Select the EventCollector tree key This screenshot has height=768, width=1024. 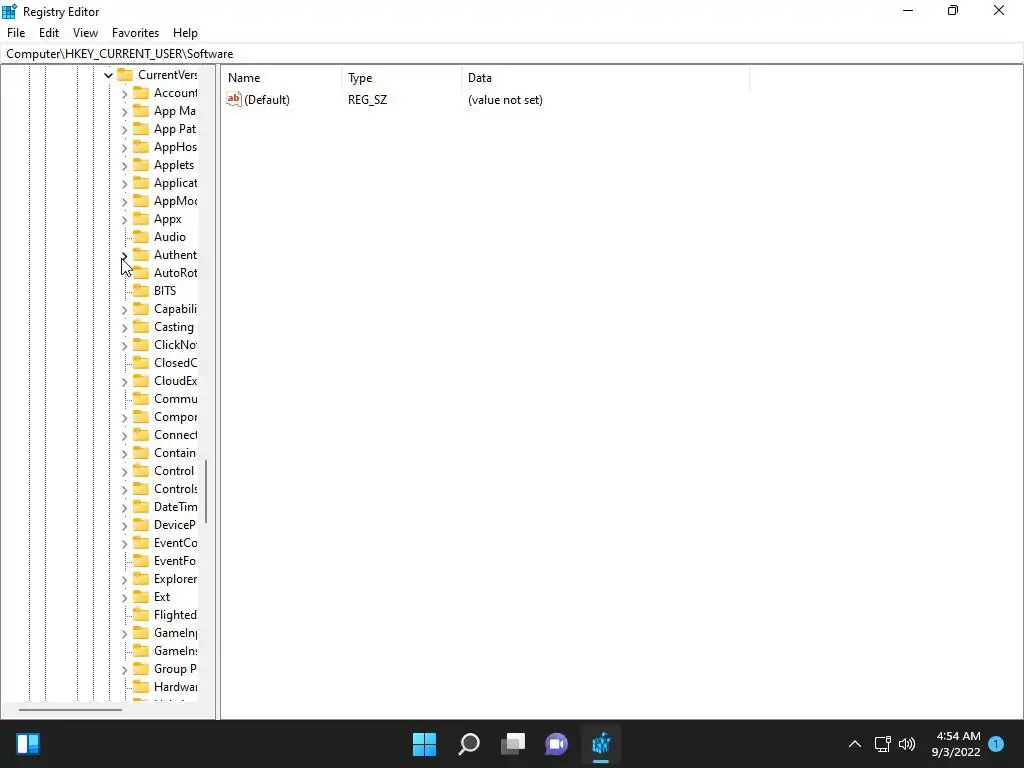point(175,543)
